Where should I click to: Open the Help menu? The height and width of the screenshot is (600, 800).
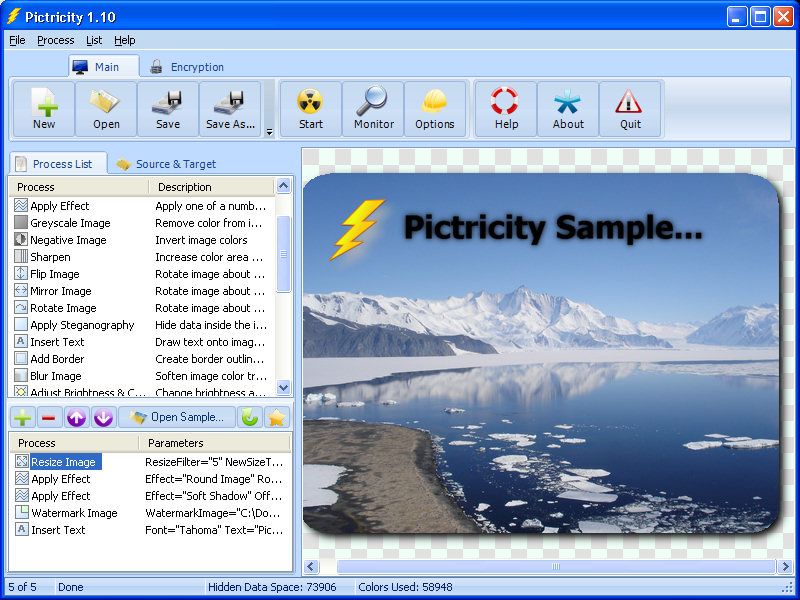point(124,40)
